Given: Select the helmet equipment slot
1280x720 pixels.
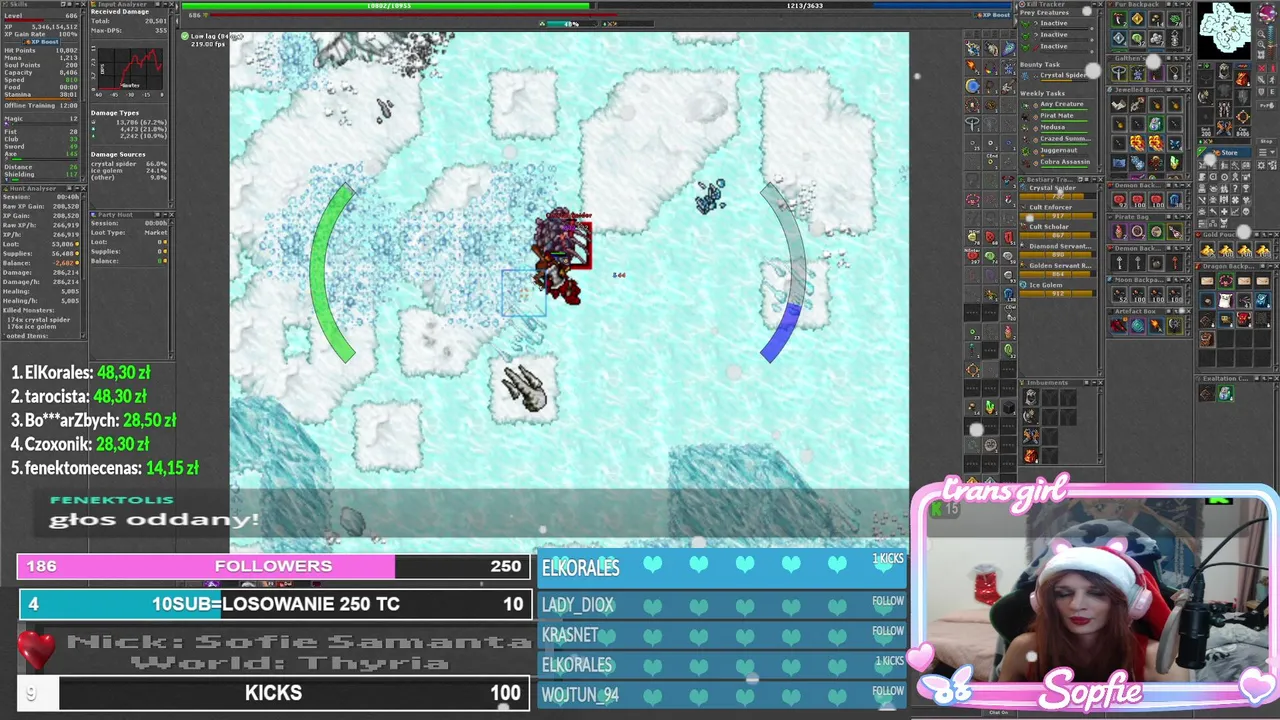Looking at the screenshot, I should [x=1224, y=71].
